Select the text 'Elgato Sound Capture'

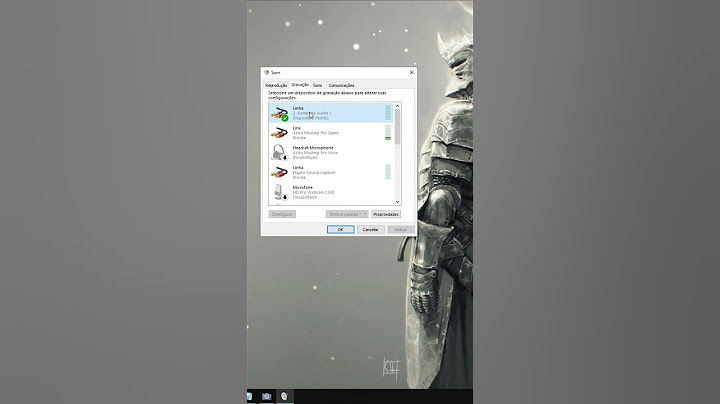click(314, 173)
